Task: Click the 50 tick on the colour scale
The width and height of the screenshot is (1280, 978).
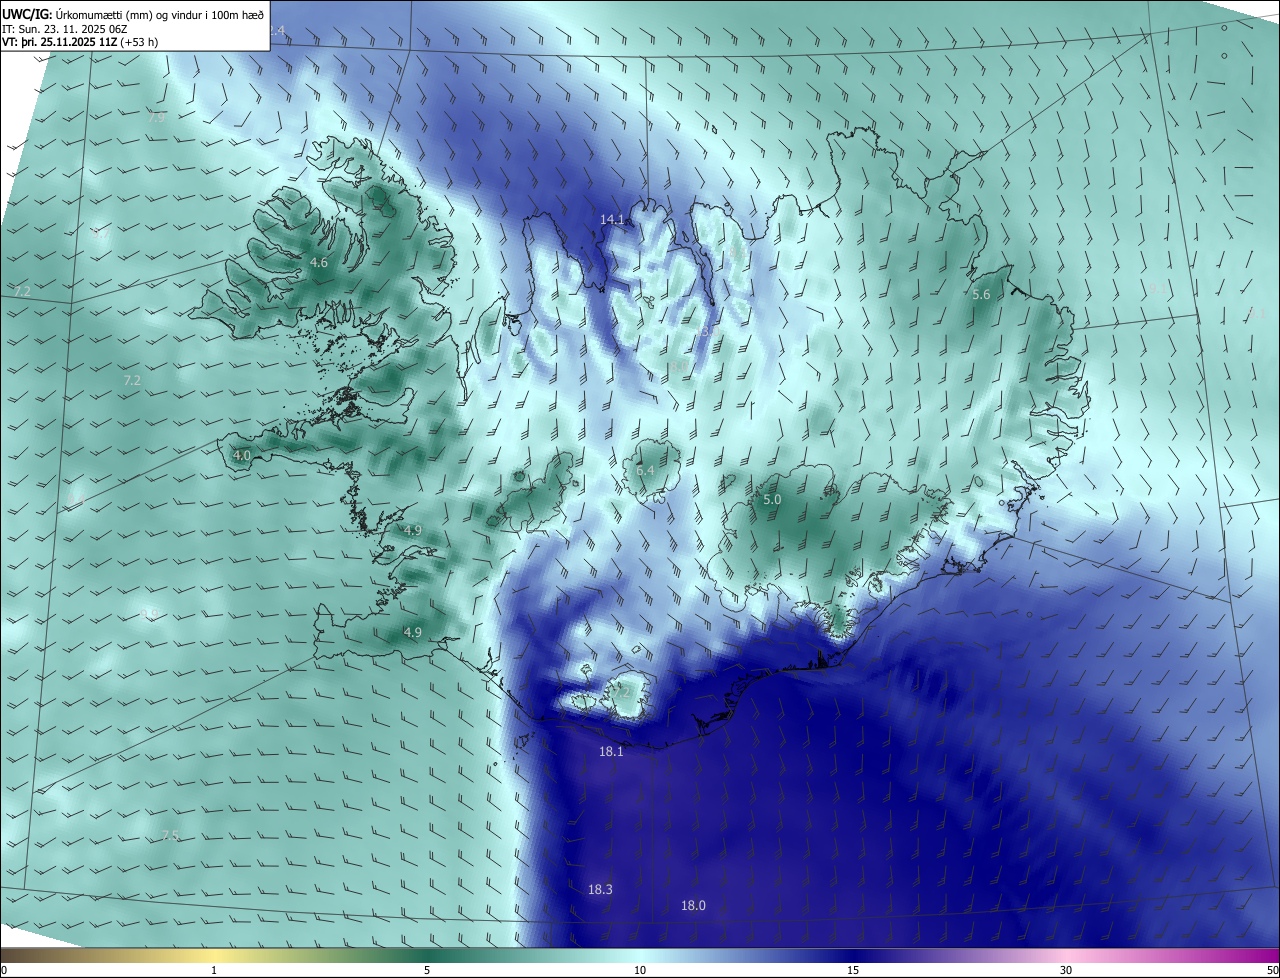Action: [1272, 970]
